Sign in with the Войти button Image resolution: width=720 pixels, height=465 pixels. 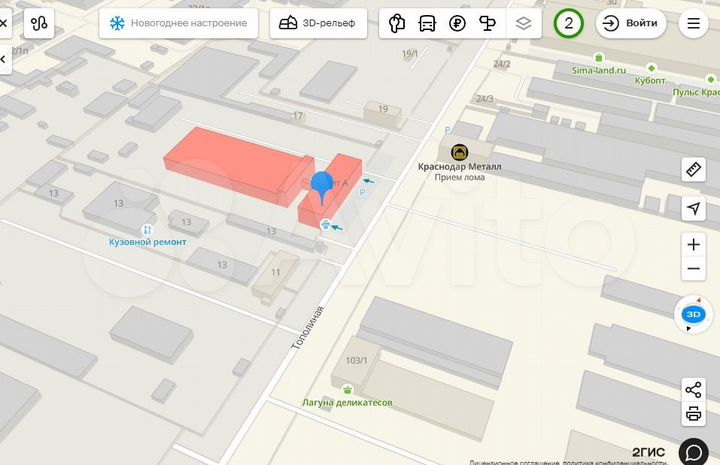coord(631,23)
